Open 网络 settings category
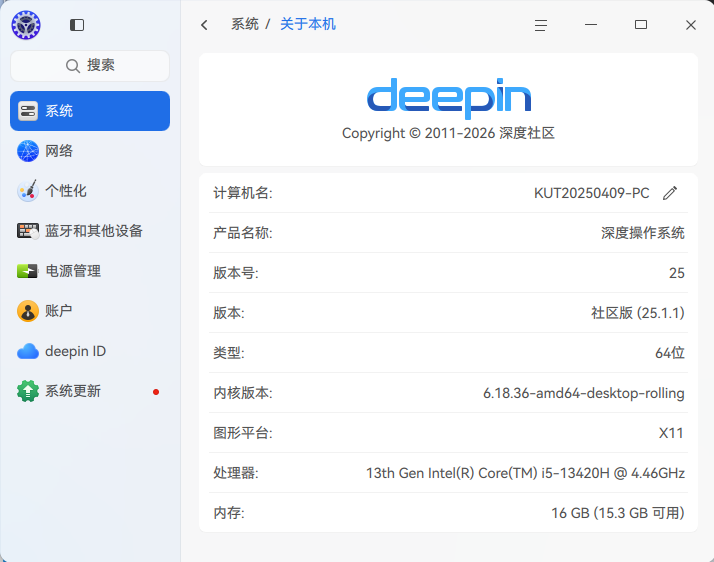714x562 pixels. pos(90,151)
